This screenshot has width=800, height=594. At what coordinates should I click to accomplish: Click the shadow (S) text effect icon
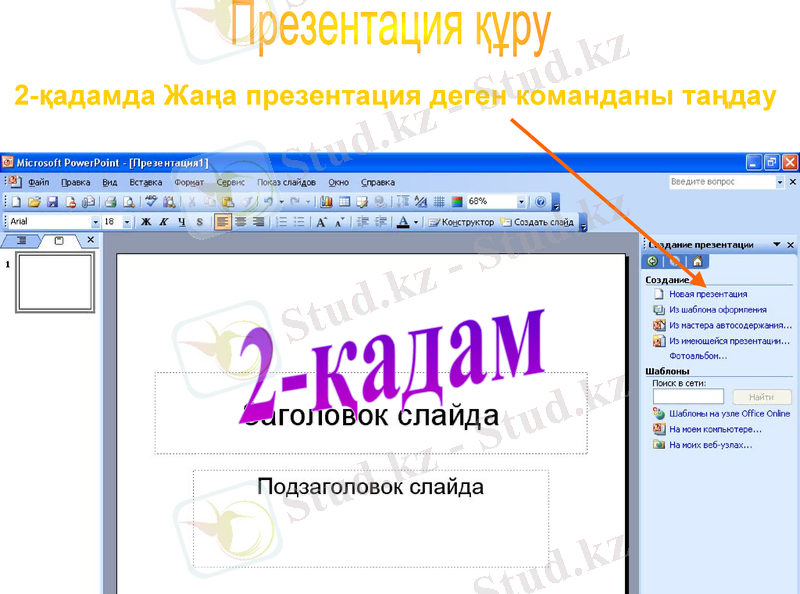click(x=200, y=221)
